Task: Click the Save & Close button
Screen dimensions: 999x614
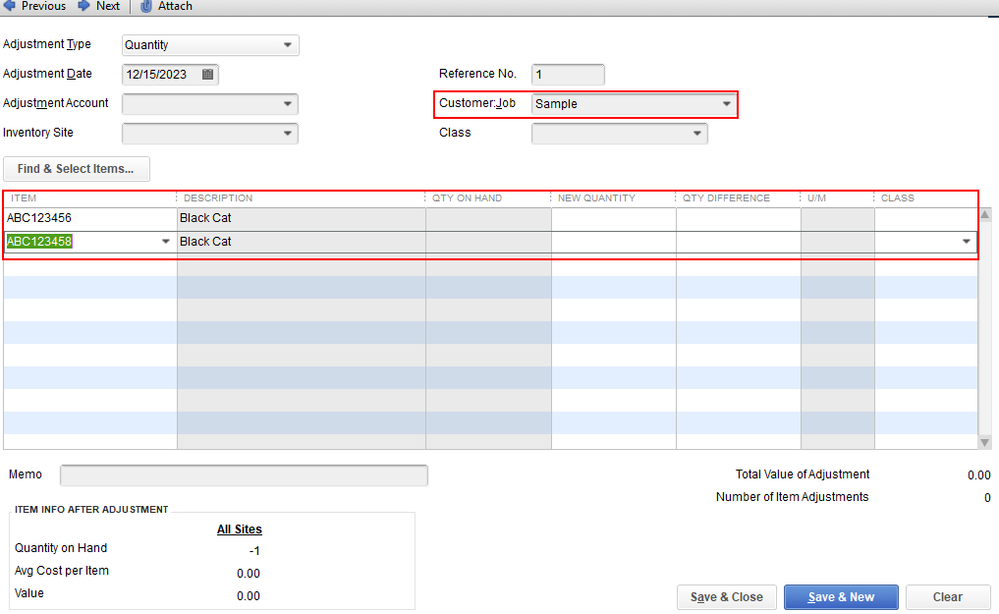Action: 726,597
